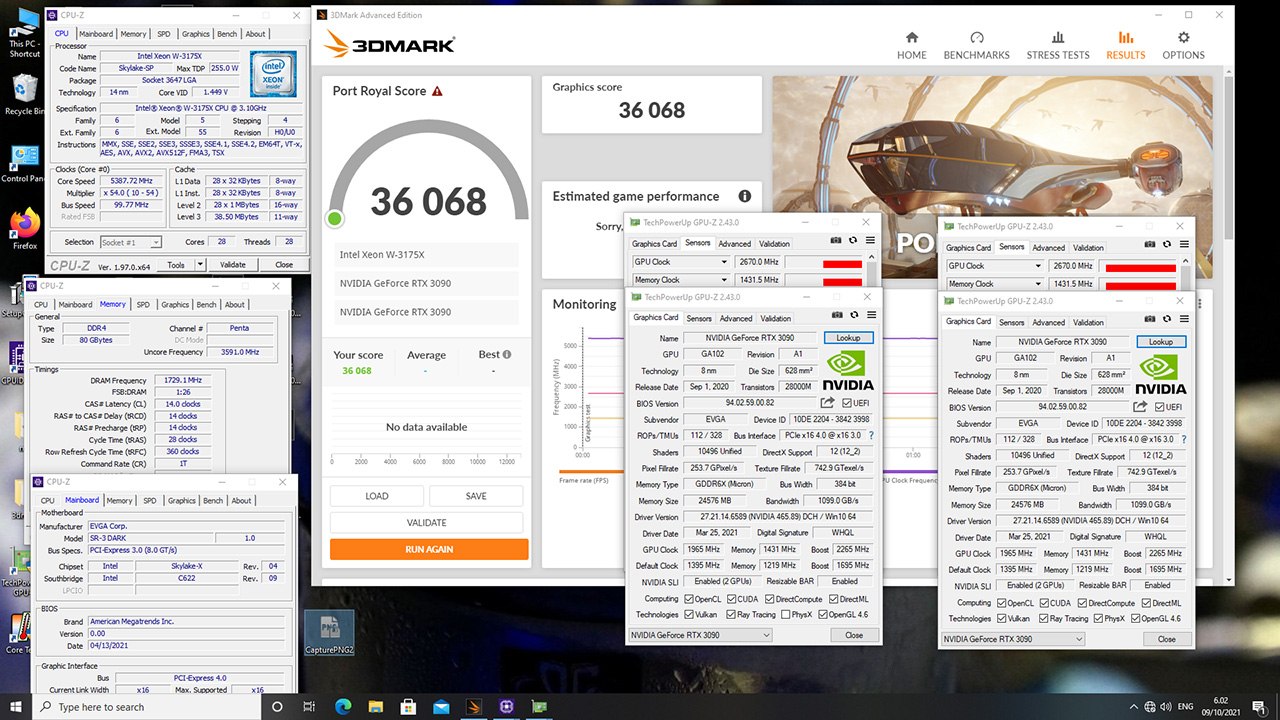The height and width of the screenshot is (720, 1280).
Task: Open Validation tab in left GPU-Z Sensors window
Action: click(x=774, y=244)
